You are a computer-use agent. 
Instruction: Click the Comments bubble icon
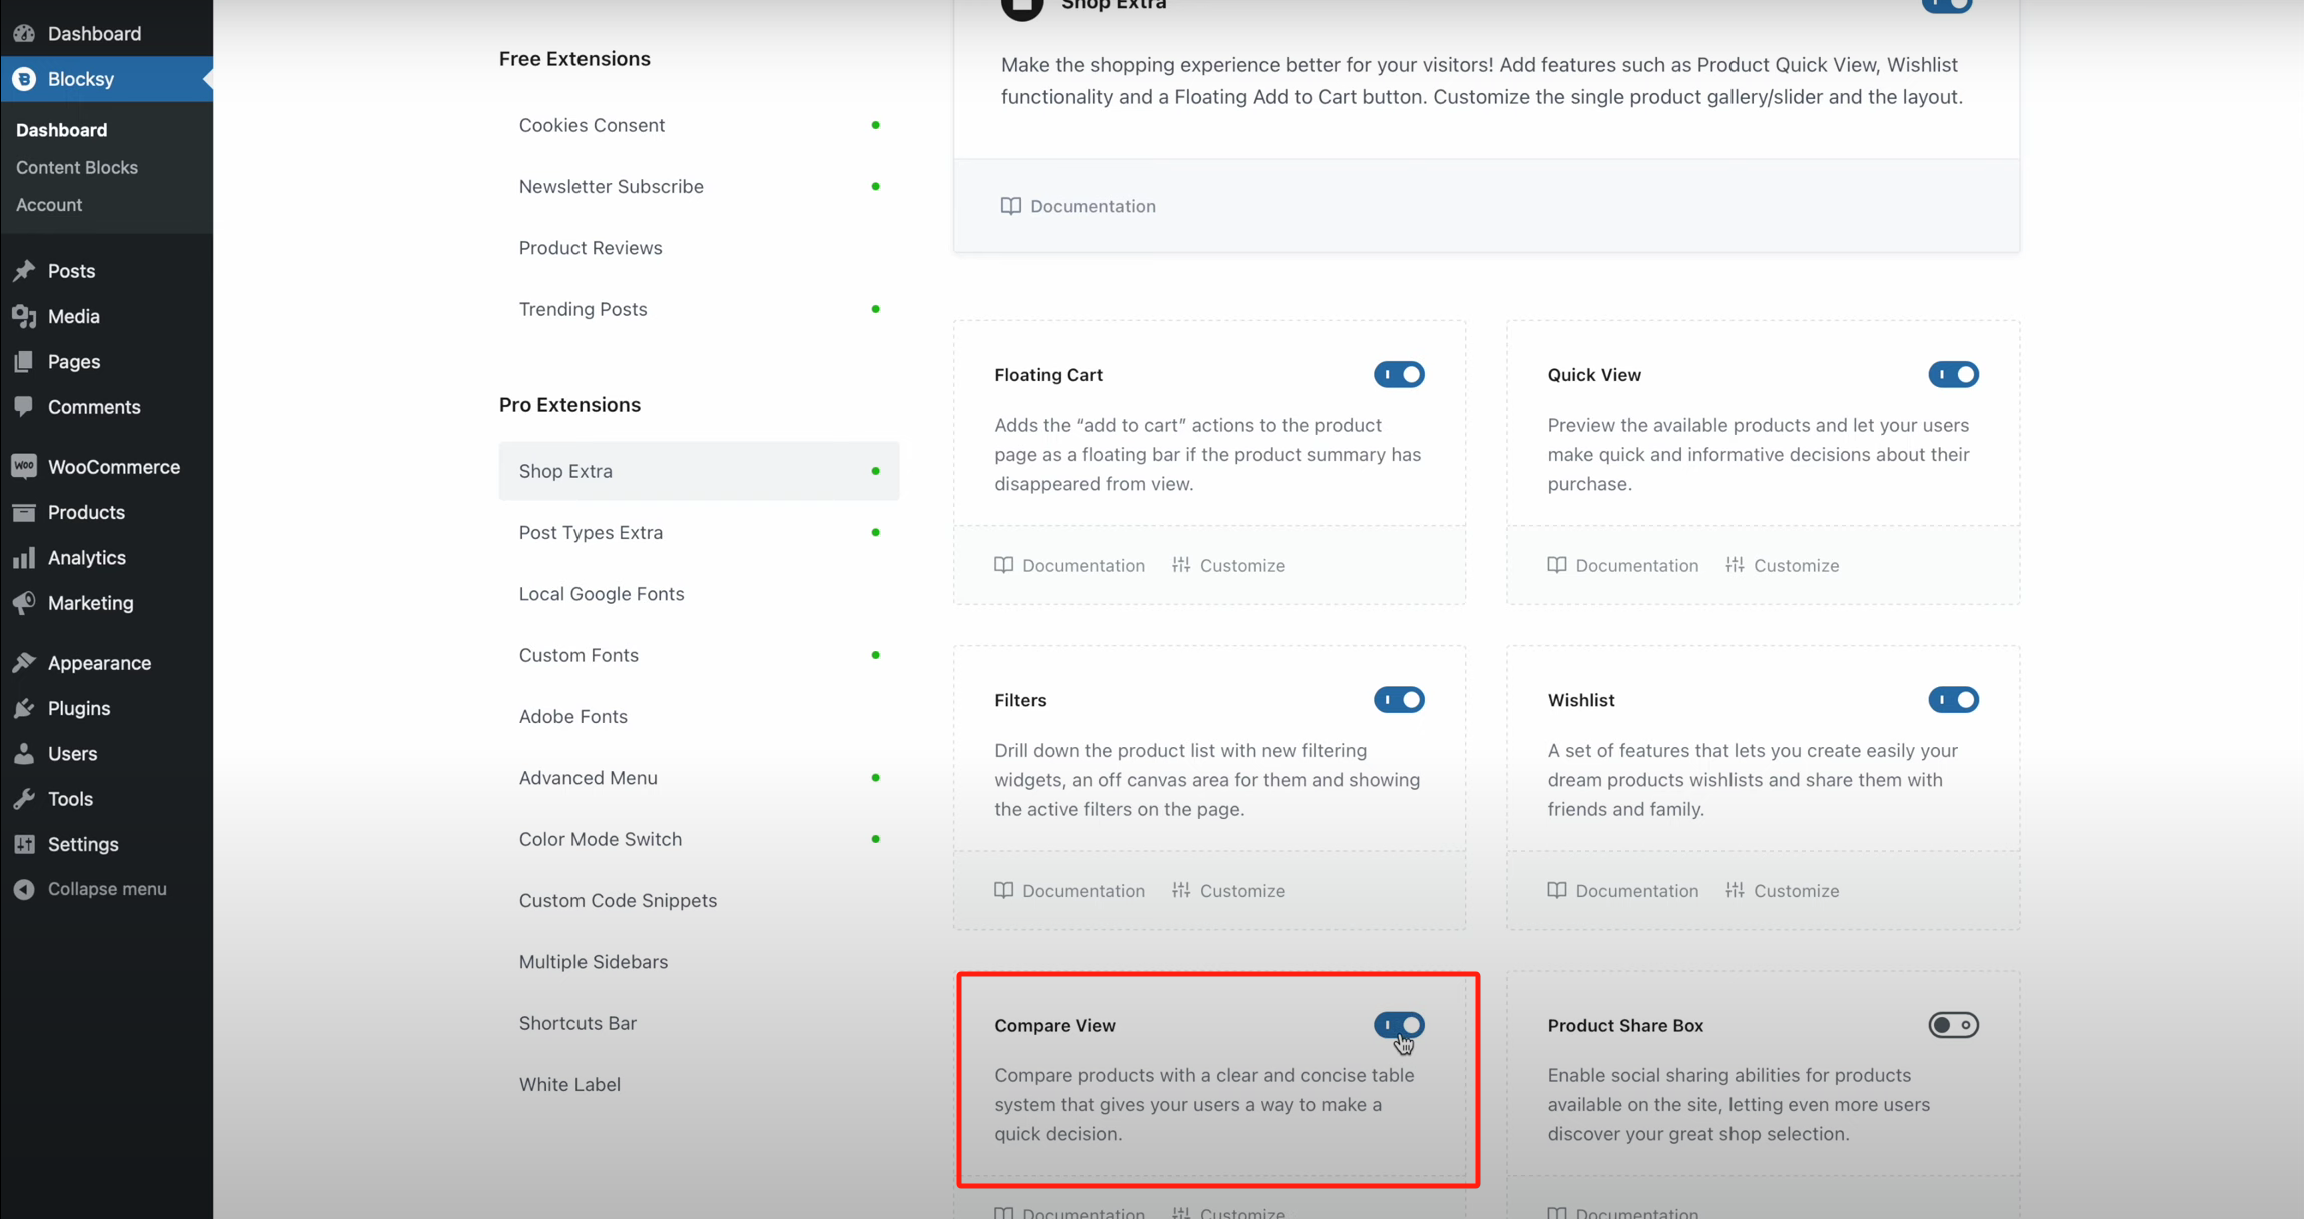(x=25, y=406)
